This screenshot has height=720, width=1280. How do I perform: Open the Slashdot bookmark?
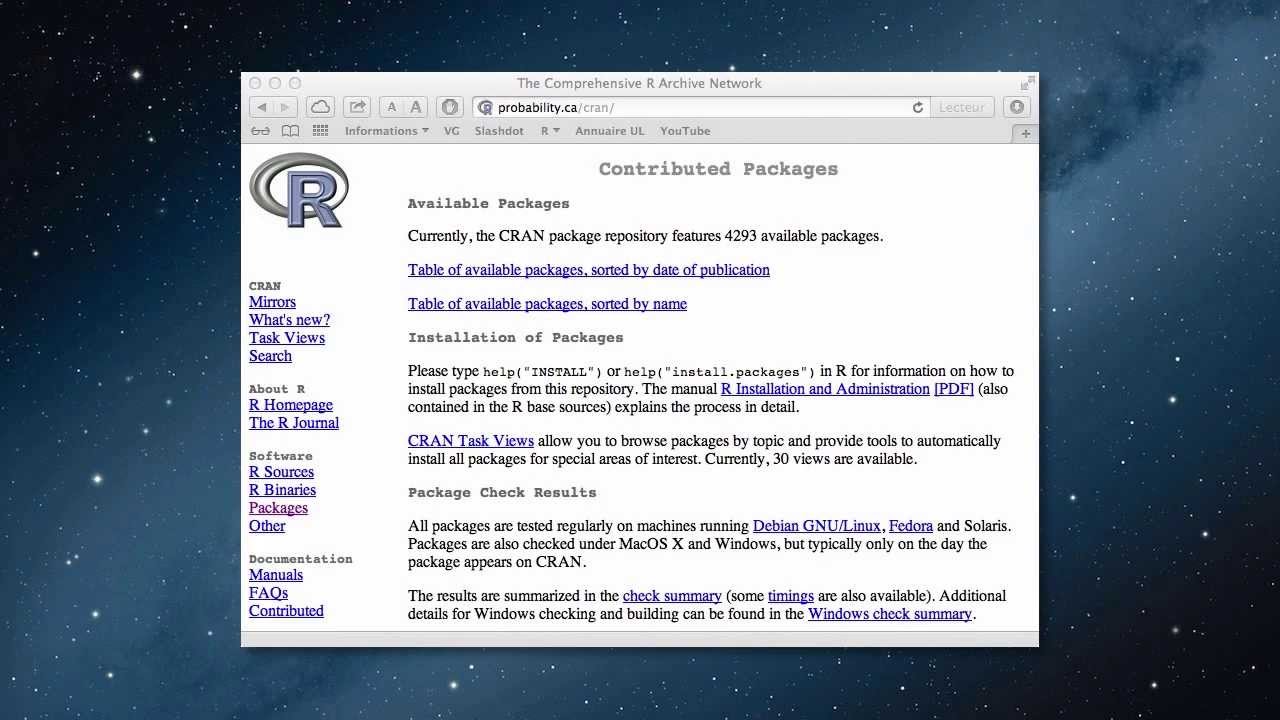(499, 131)
